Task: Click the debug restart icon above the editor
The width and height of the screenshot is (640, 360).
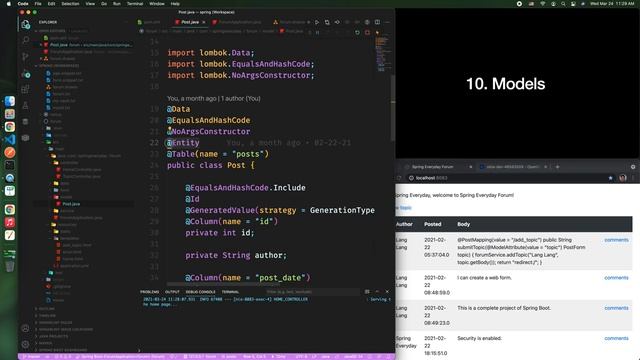Action: click(357, 32)
